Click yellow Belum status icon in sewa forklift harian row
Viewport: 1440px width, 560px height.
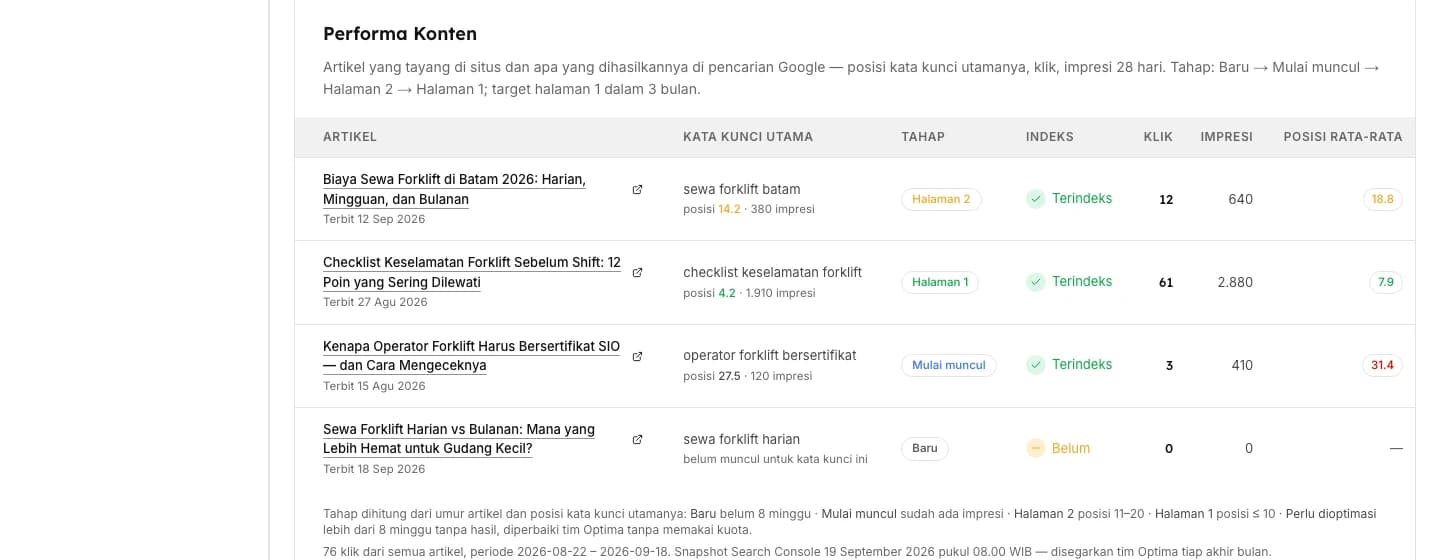click(x=1036, y=448)
